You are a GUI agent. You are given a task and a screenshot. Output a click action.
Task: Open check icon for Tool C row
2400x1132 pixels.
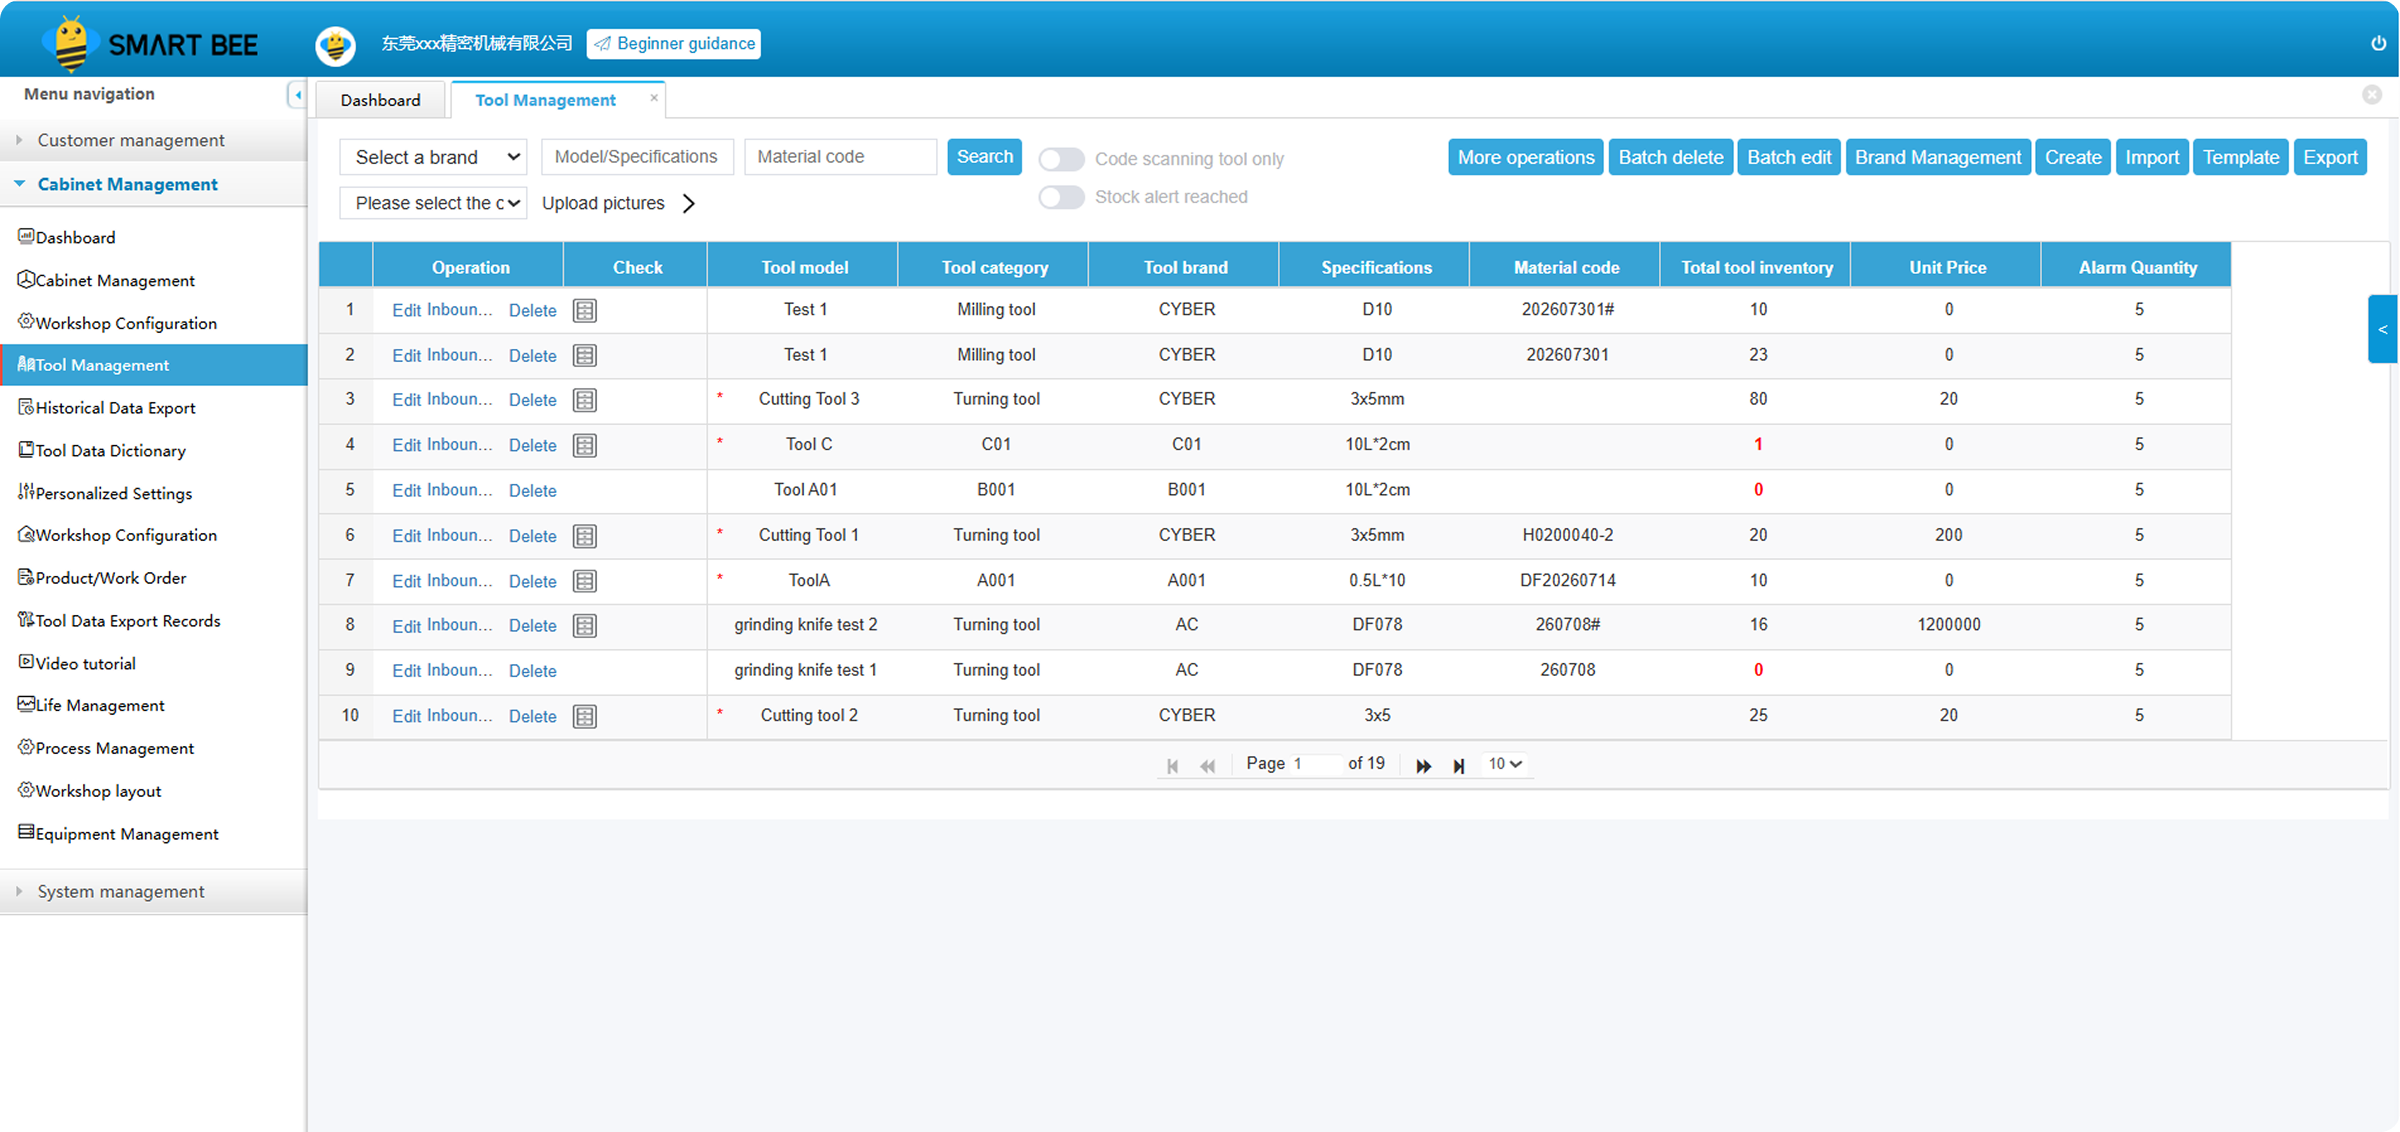point(585,445)
